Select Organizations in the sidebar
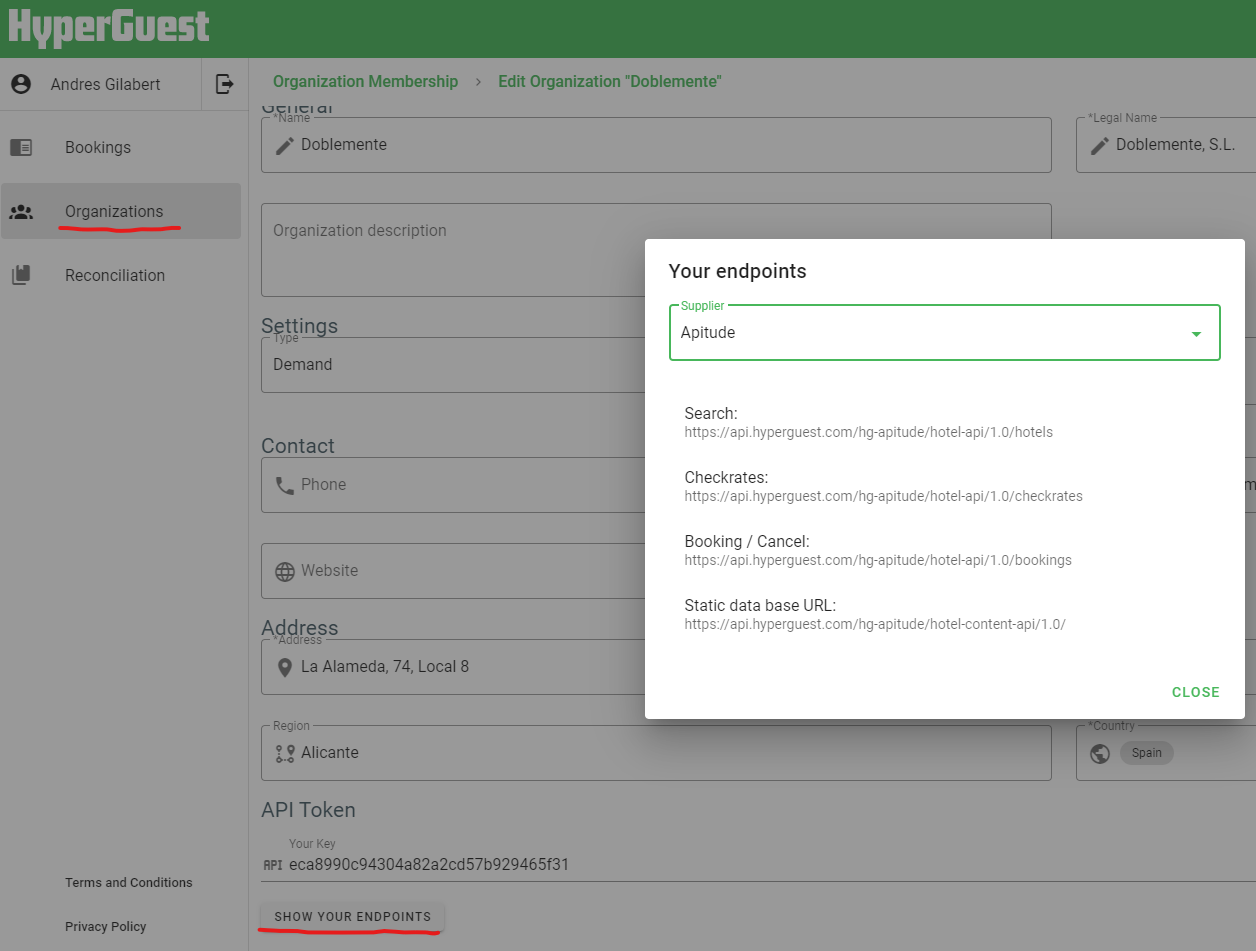This screenshot has height=951, width=1256. point(121,211)
